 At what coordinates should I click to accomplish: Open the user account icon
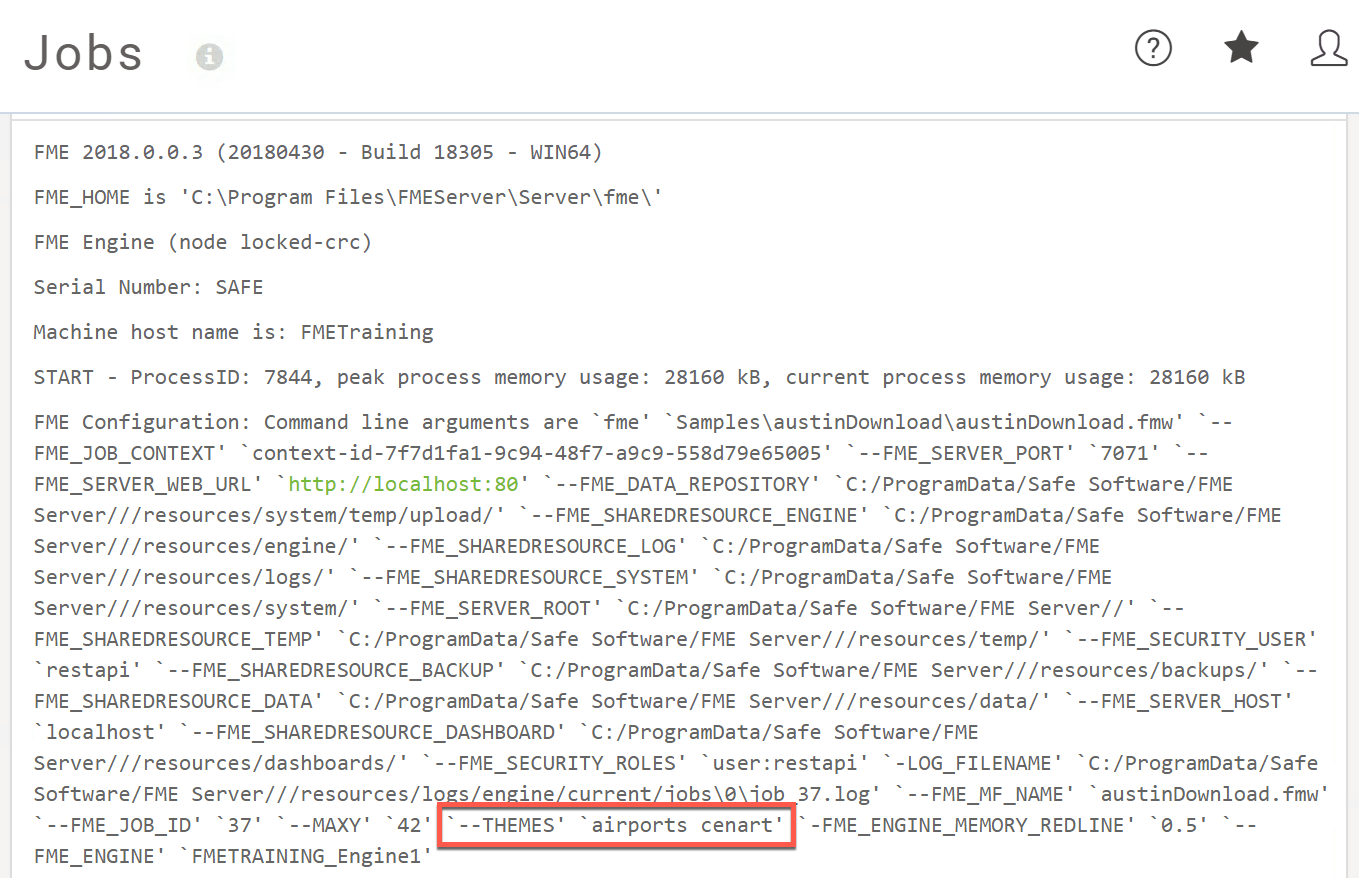1328,48
